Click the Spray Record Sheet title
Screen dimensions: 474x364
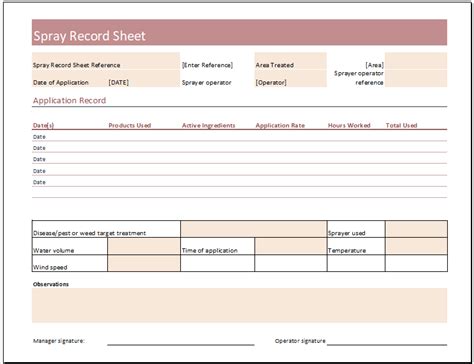[x=89, y=36]
